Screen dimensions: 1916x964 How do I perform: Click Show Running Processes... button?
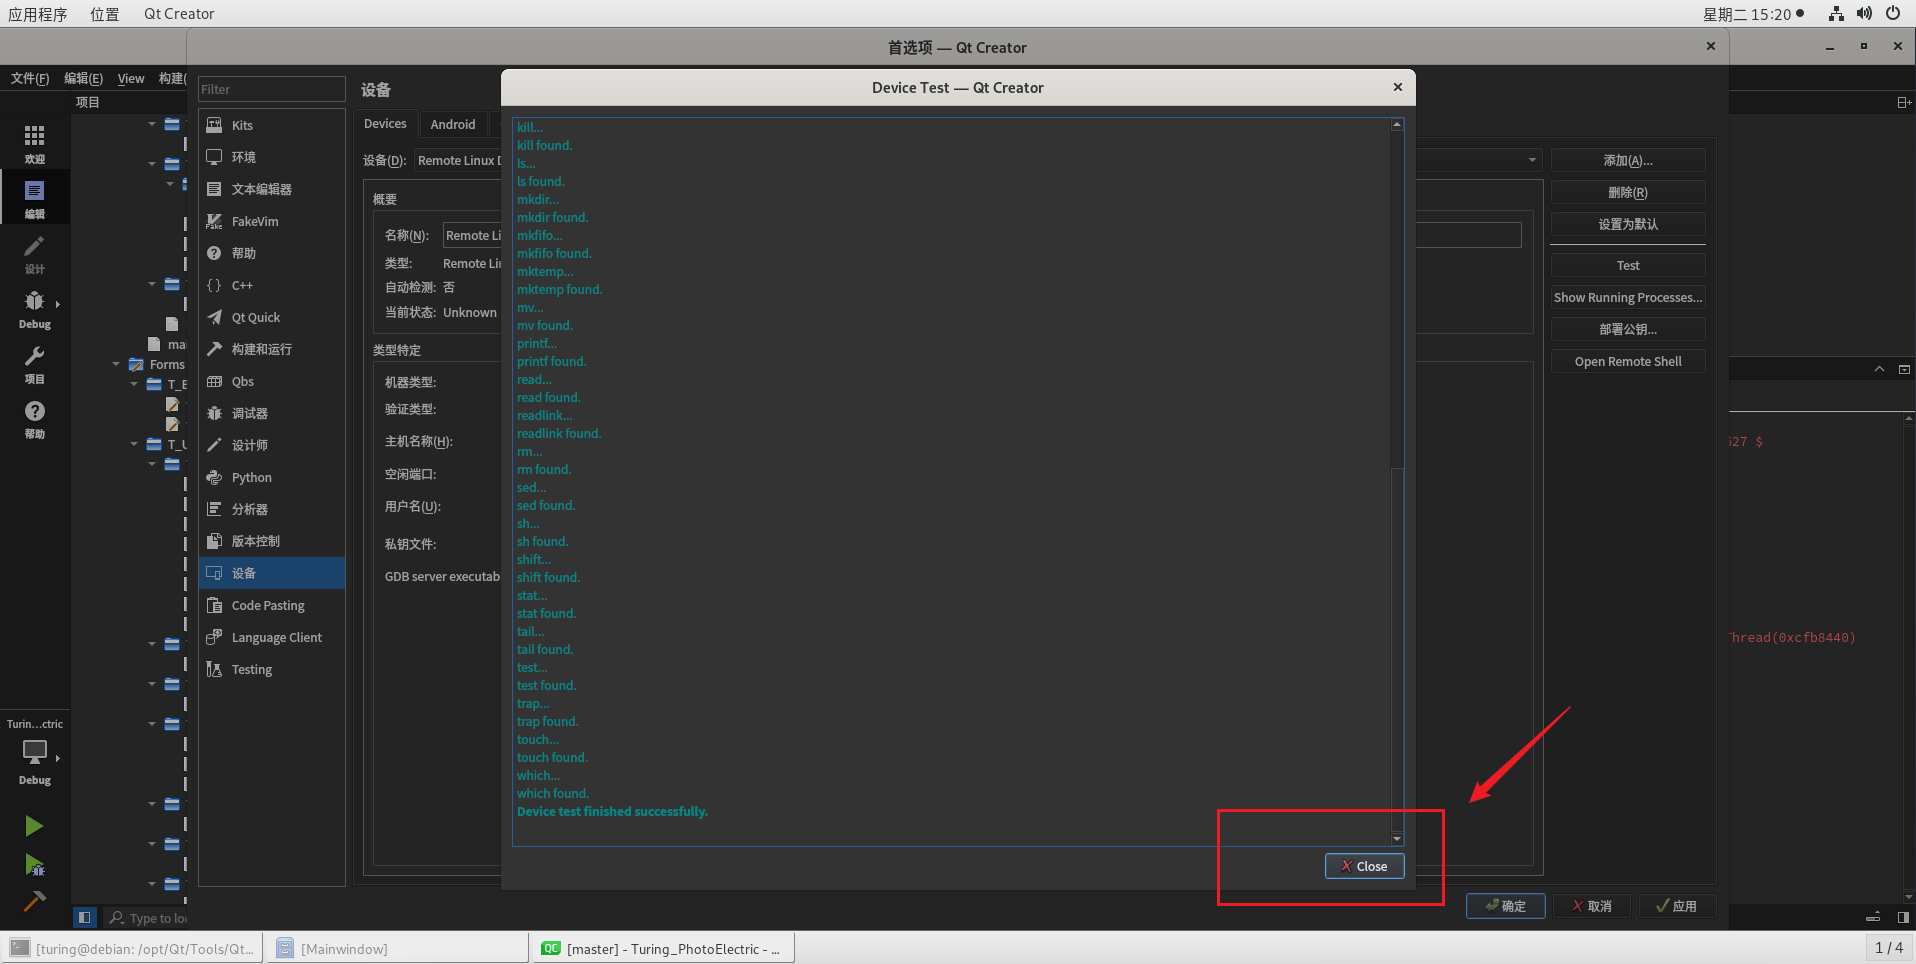[1628, 297]
